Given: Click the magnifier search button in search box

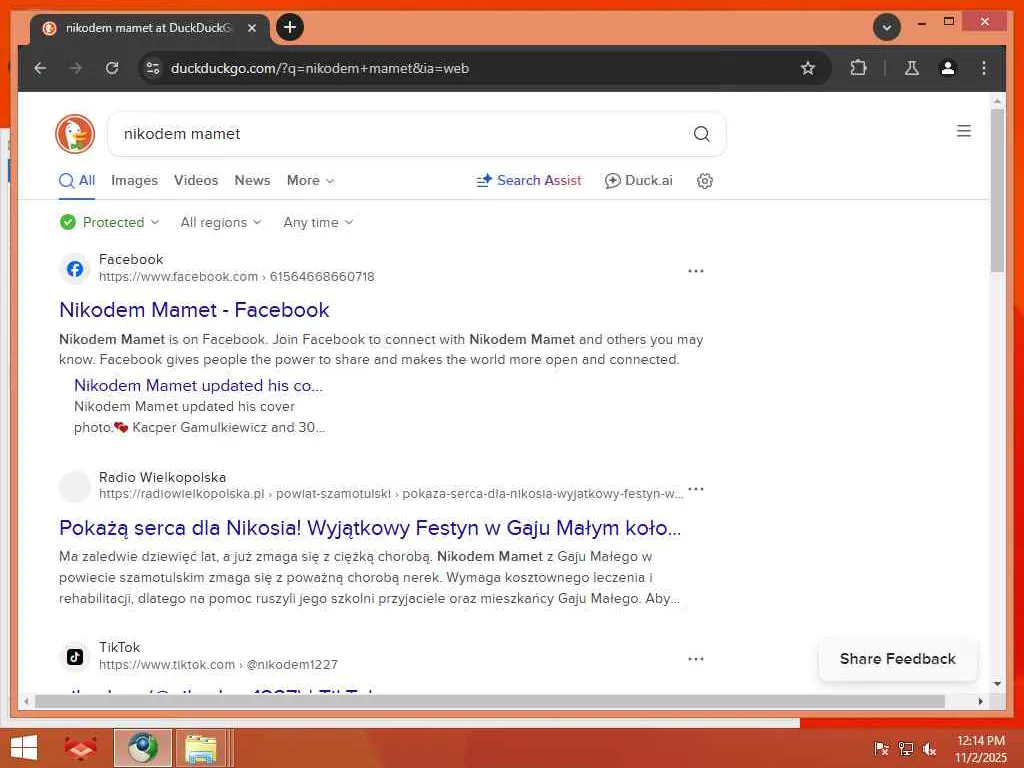Looking at the screenshot, I should pyautogui.click(x=701, y=134).
